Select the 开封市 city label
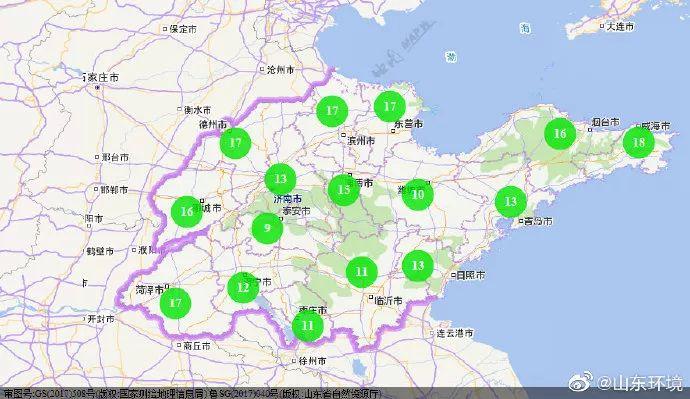 coord(101,318)
